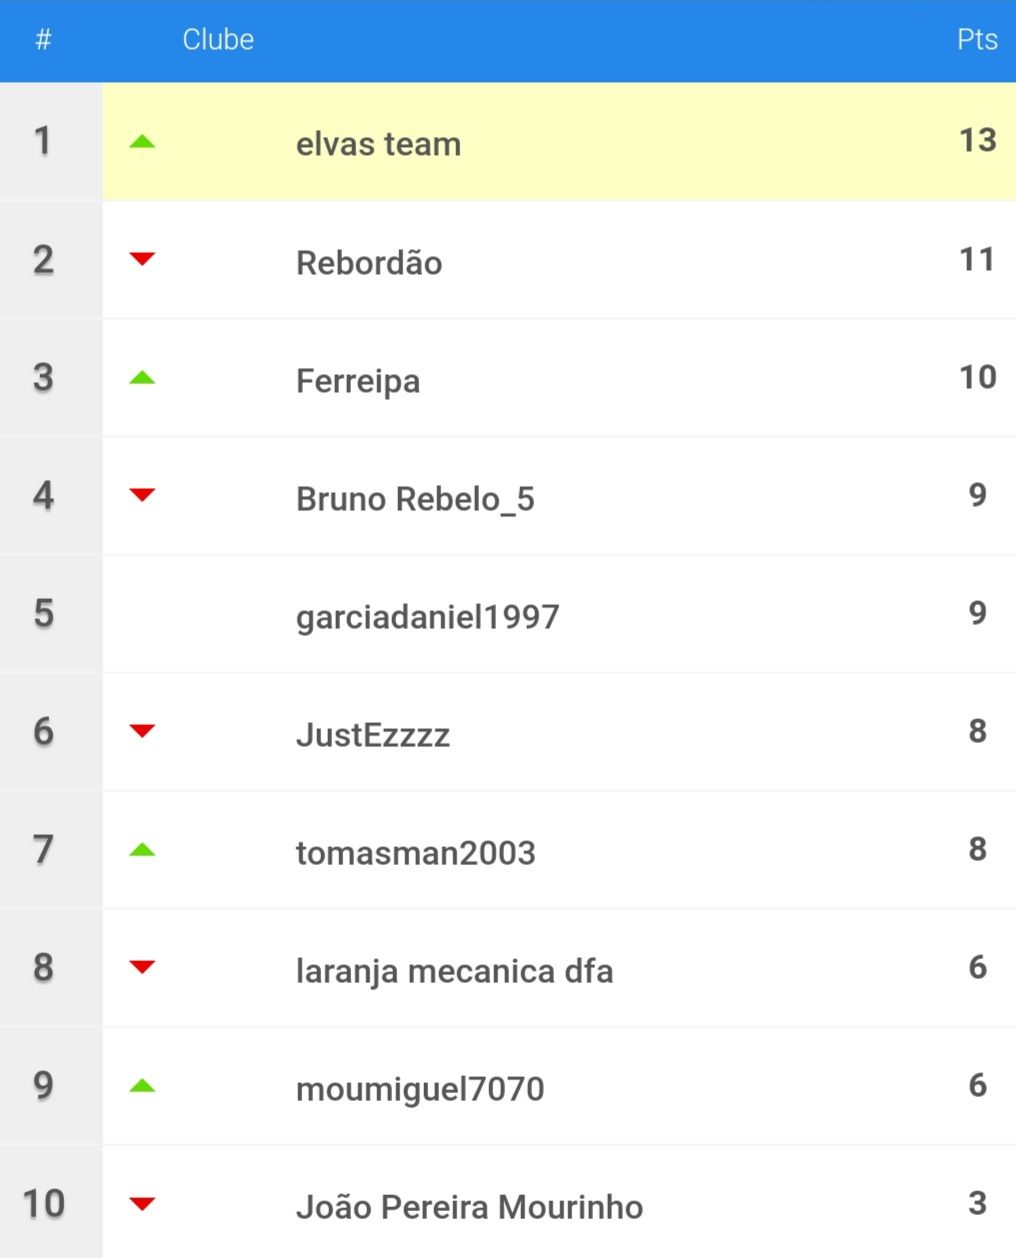Screen dimensions: 1016x1258
Task: Click the # rank column header
Action: [43, 39]
